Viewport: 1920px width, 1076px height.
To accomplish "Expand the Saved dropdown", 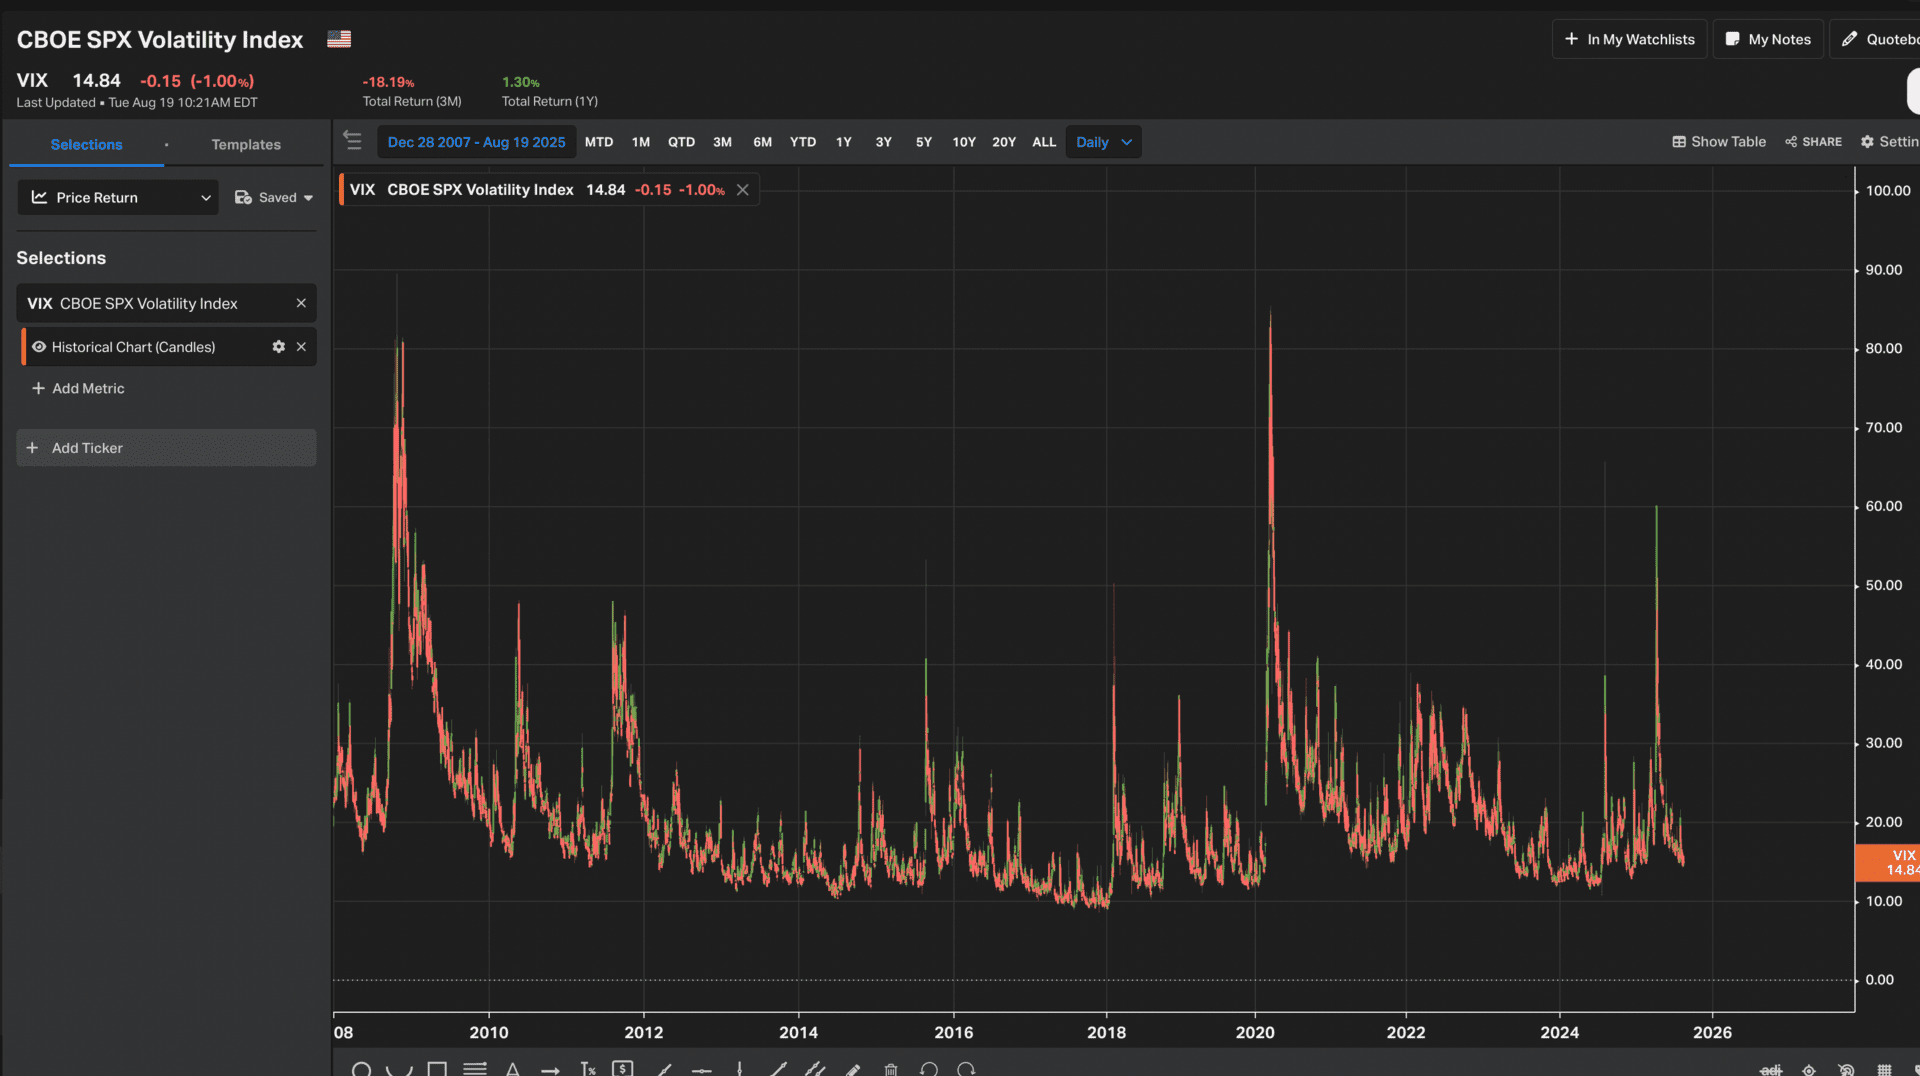I will pyautogui.click(x=274, y=197).
